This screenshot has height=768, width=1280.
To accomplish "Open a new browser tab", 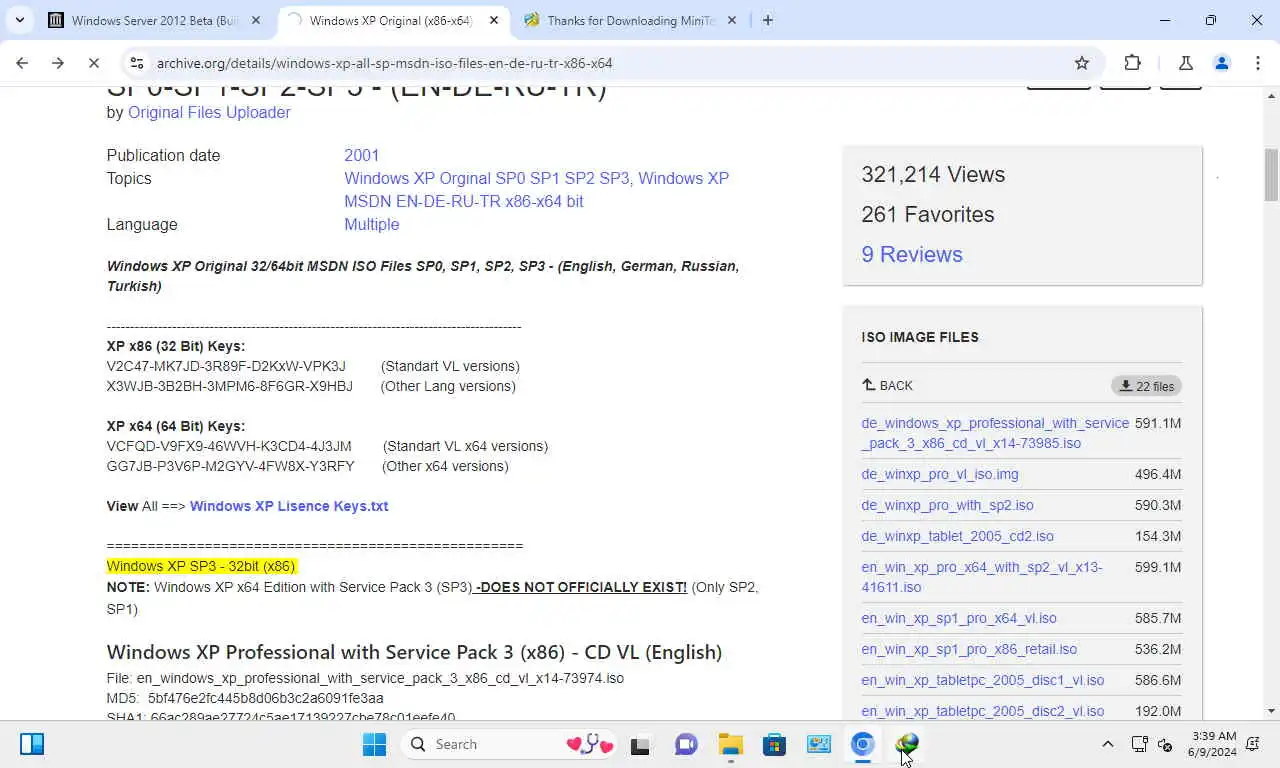I will point(768,20).
